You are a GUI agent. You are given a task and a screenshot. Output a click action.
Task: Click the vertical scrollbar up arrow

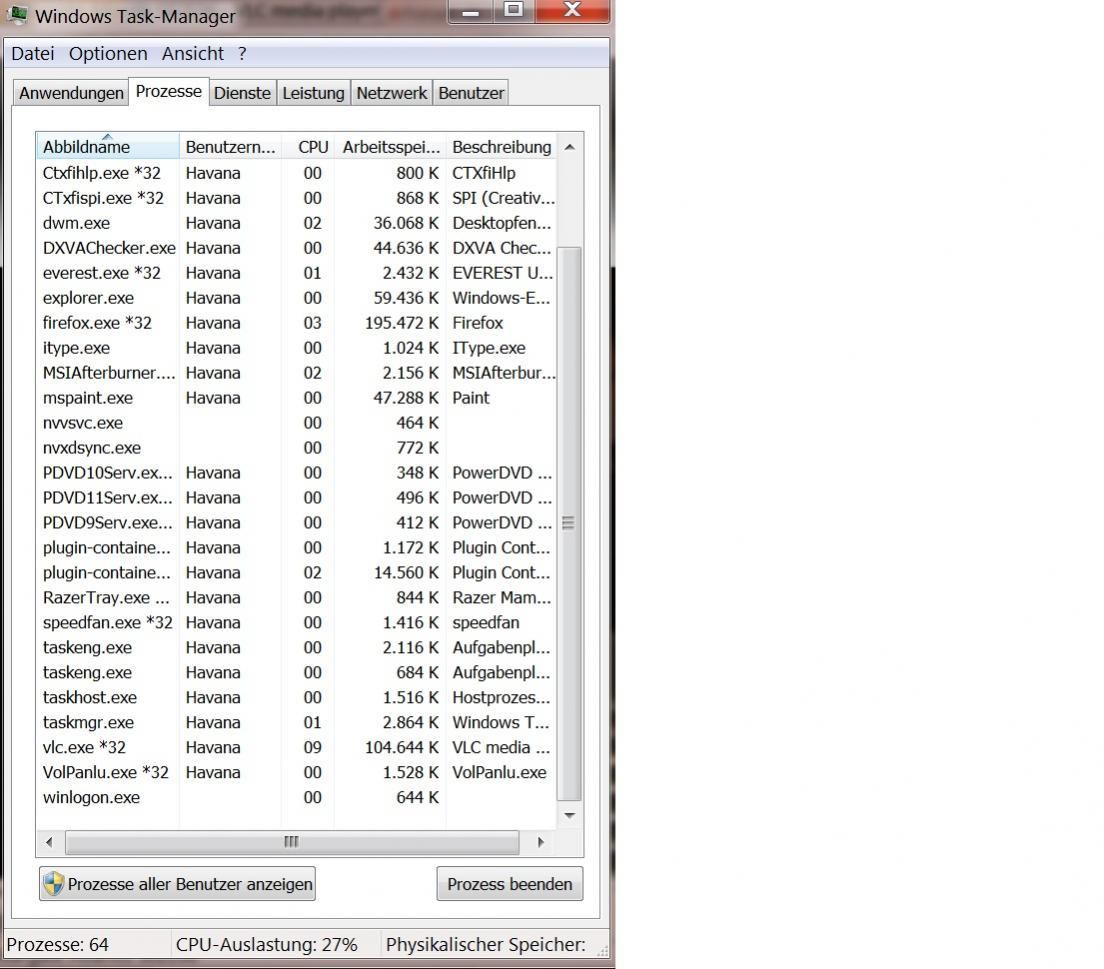coord(570,147)
